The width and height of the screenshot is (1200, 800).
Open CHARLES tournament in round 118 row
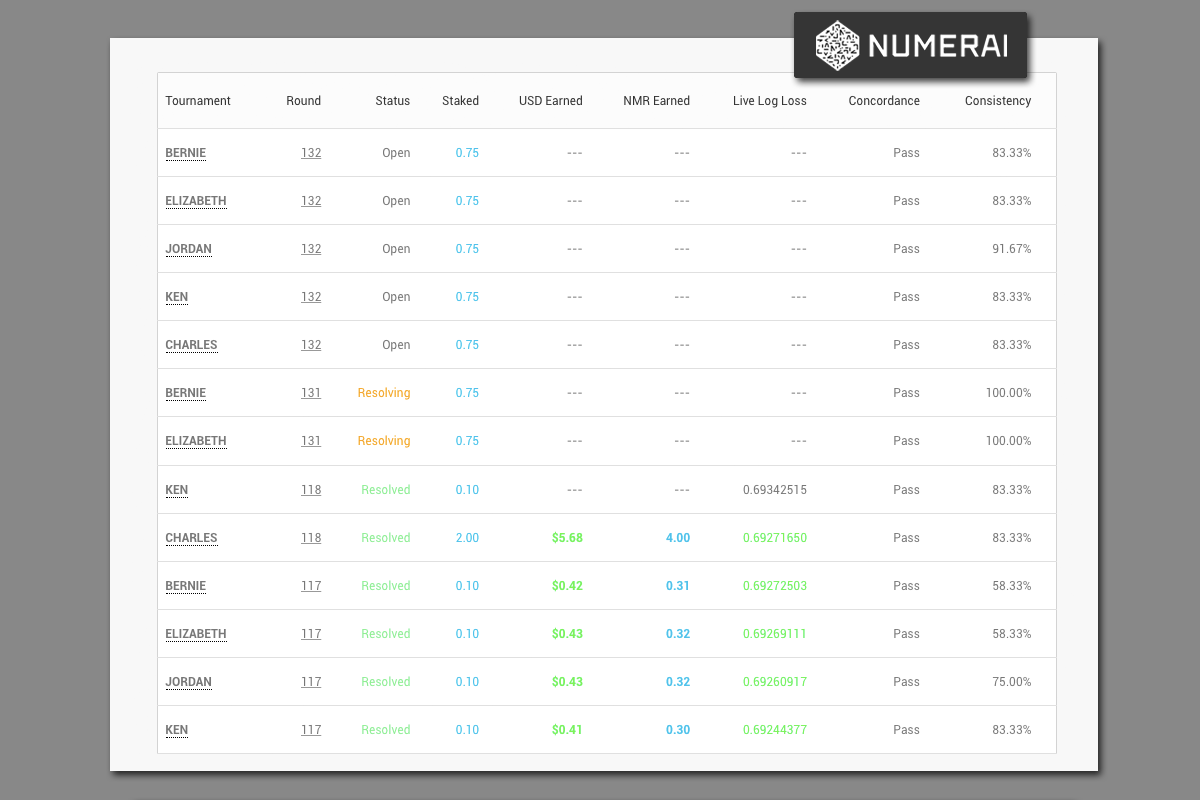point(191,538)
